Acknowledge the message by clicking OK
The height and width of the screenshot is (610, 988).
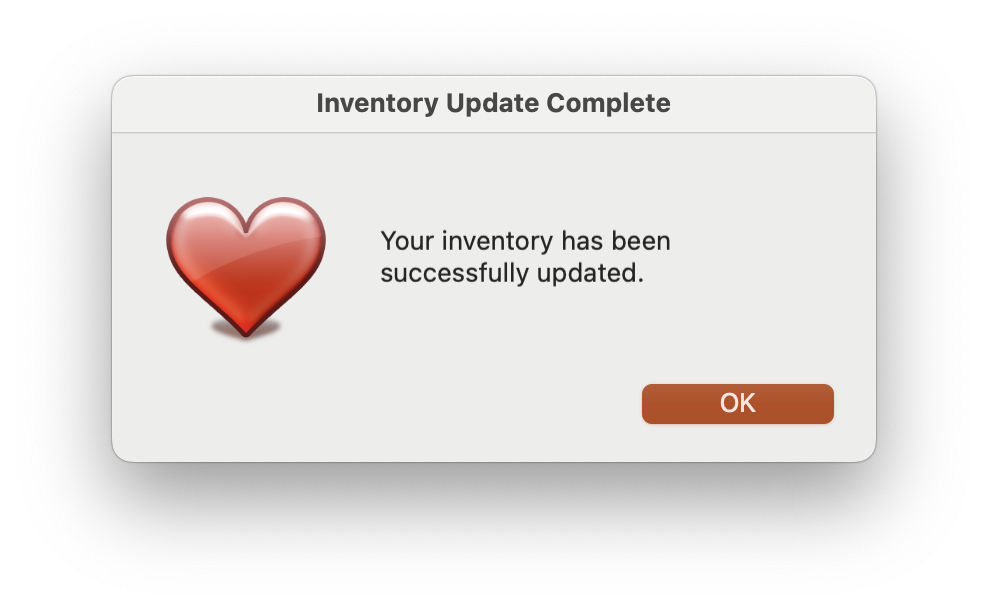[x=737, y=403]
